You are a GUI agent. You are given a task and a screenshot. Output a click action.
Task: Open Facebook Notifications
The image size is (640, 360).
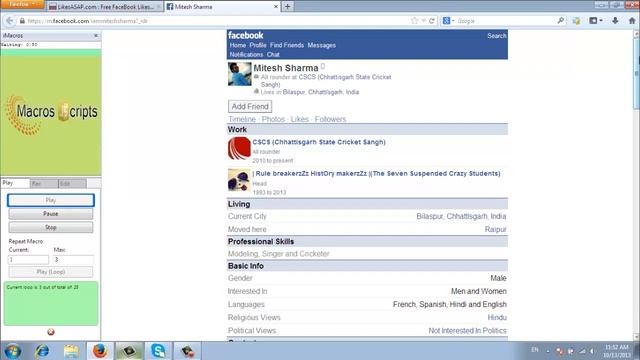pyautogui.click(x=246, y=54)
